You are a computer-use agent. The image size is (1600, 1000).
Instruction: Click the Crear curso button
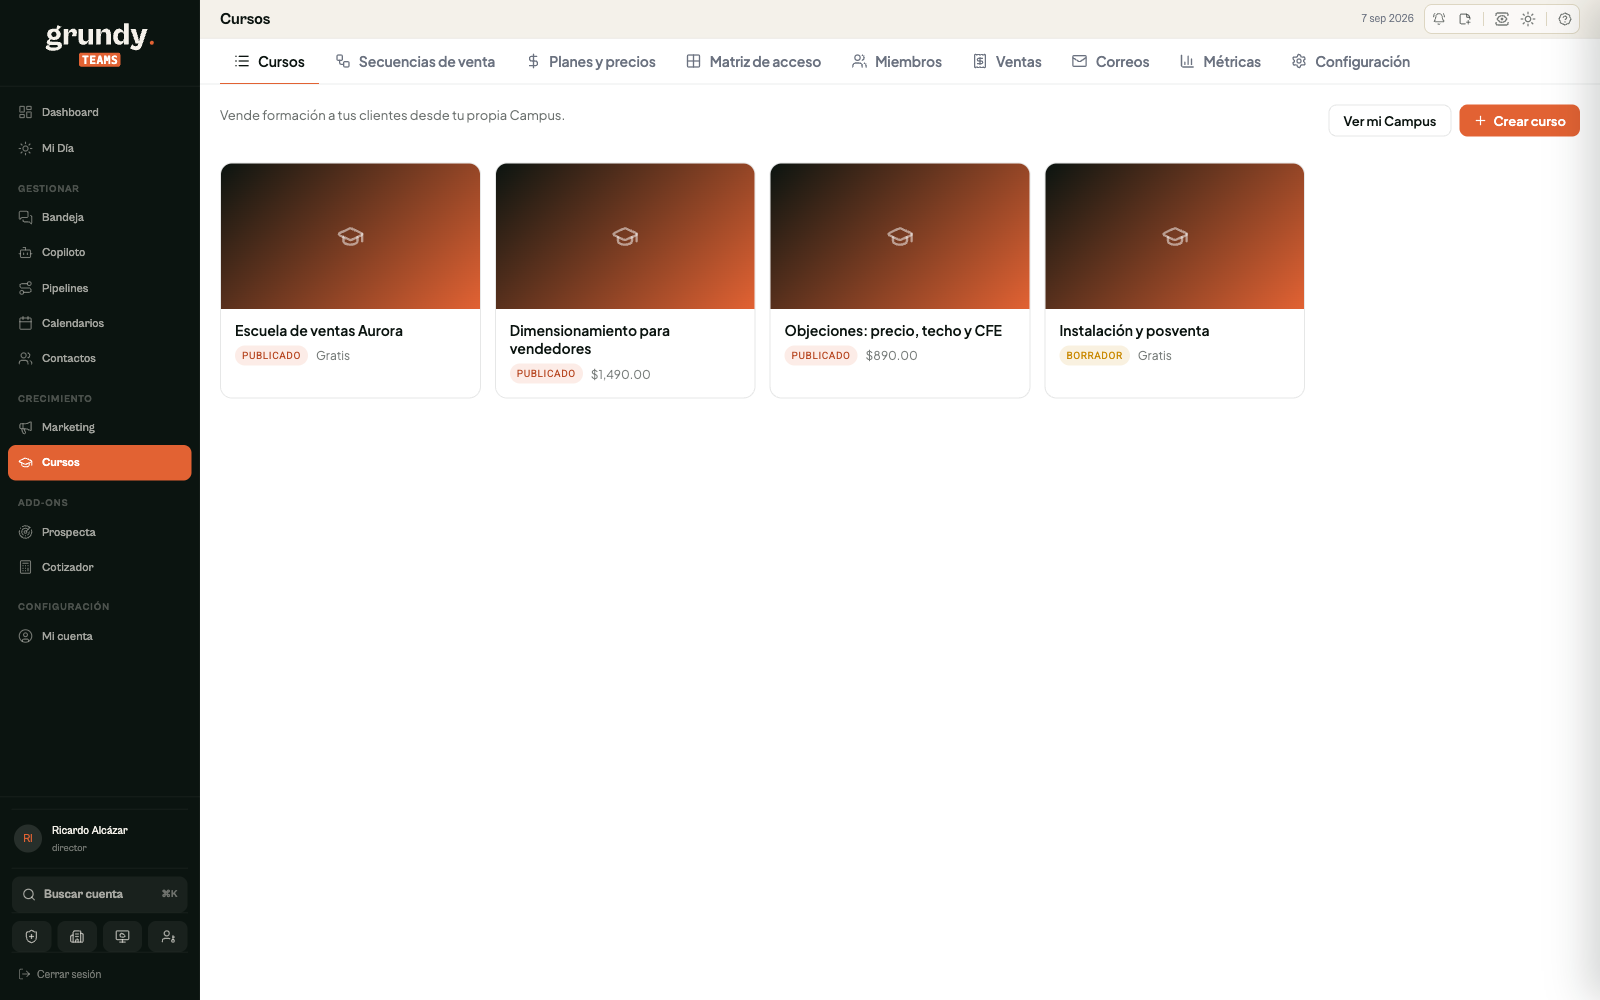tap(1519, 121)
